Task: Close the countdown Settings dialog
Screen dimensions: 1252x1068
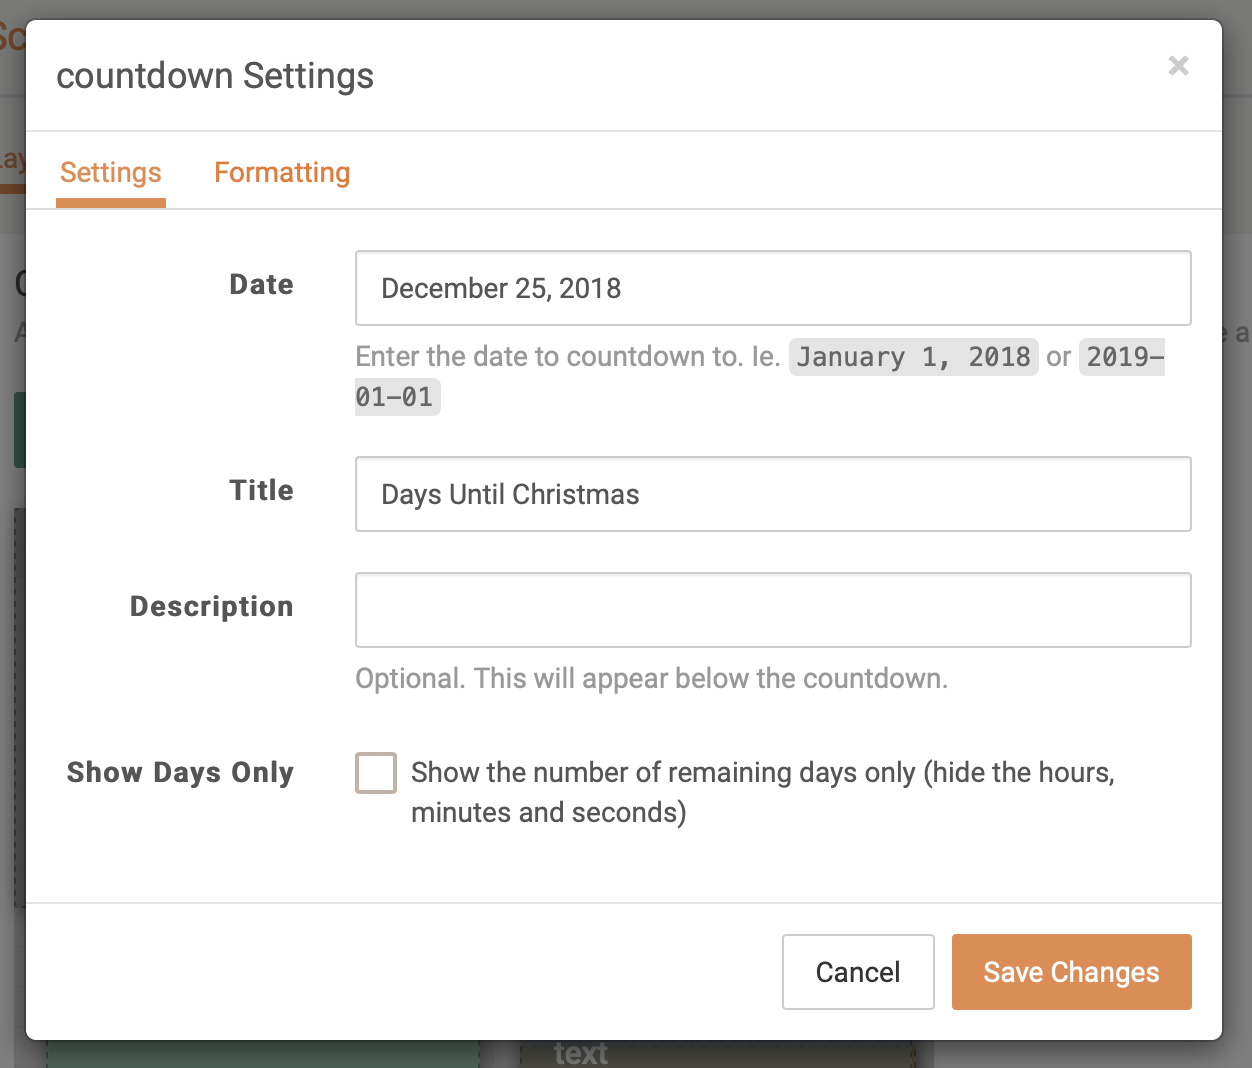Action: [x=1178, y=66]
